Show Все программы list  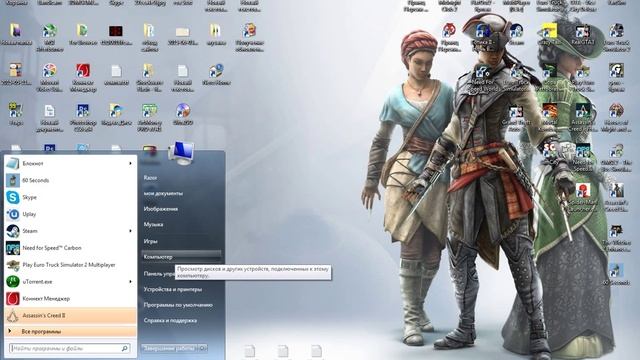pos(70,331)
